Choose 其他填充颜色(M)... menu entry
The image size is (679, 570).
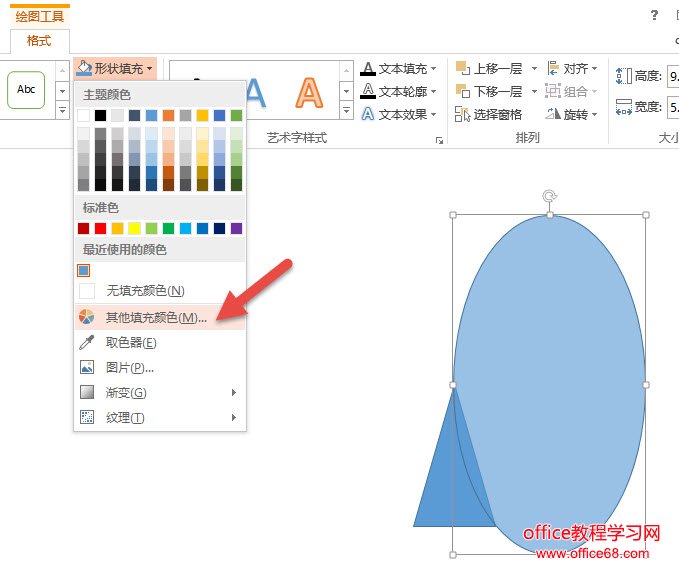click(x=159, y=317)
